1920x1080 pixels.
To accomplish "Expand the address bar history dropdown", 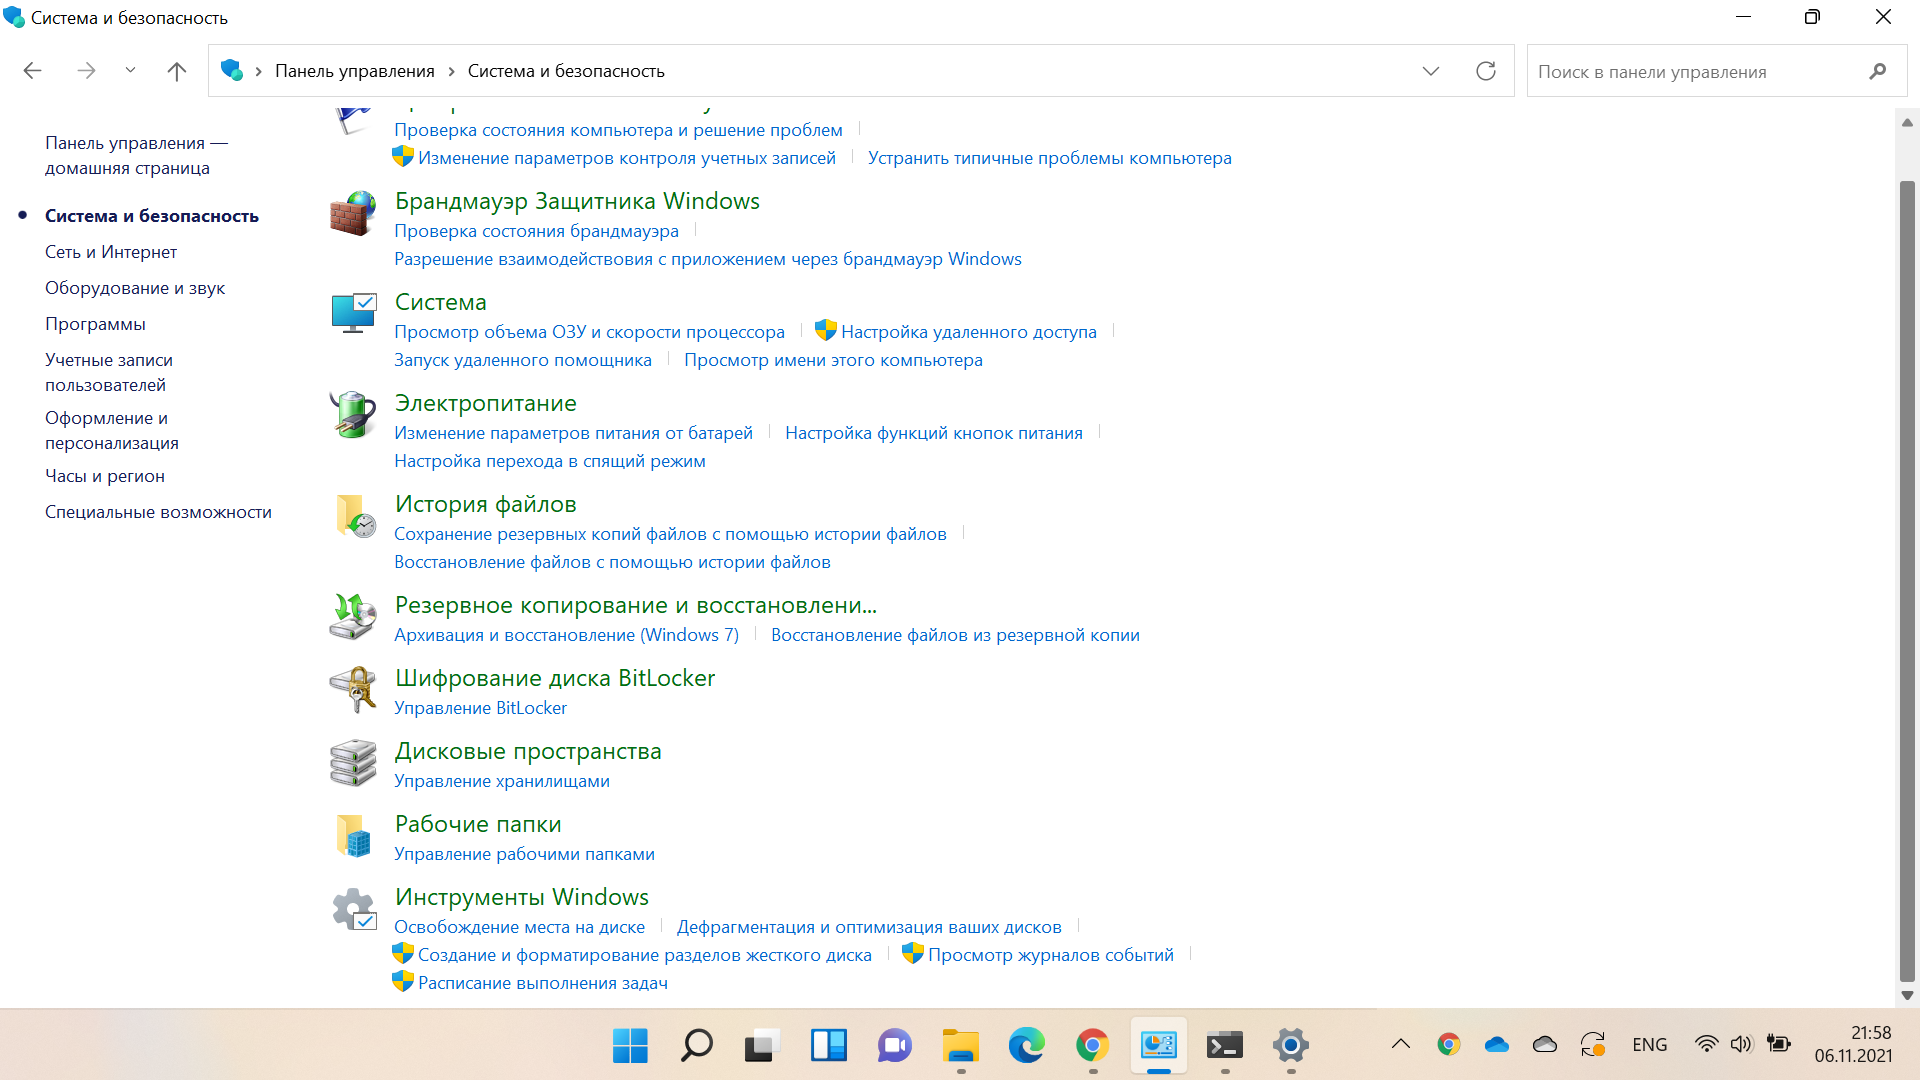I will tap(1430, 71).
